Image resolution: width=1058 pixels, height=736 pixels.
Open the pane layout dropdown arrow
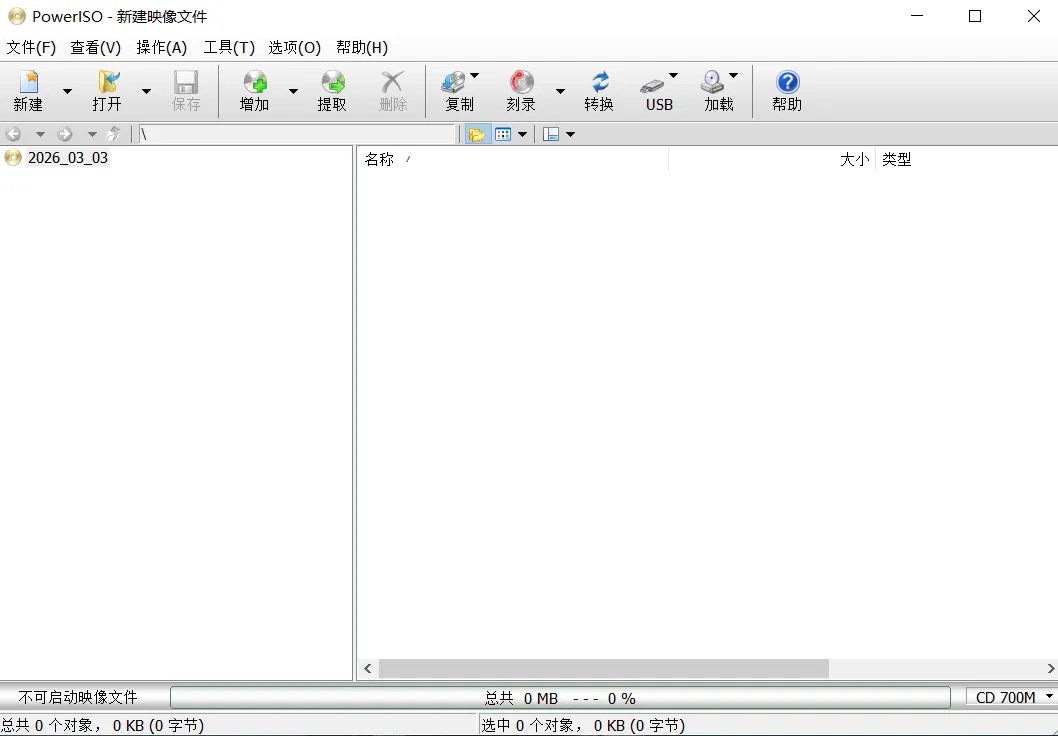coord(571,134)
